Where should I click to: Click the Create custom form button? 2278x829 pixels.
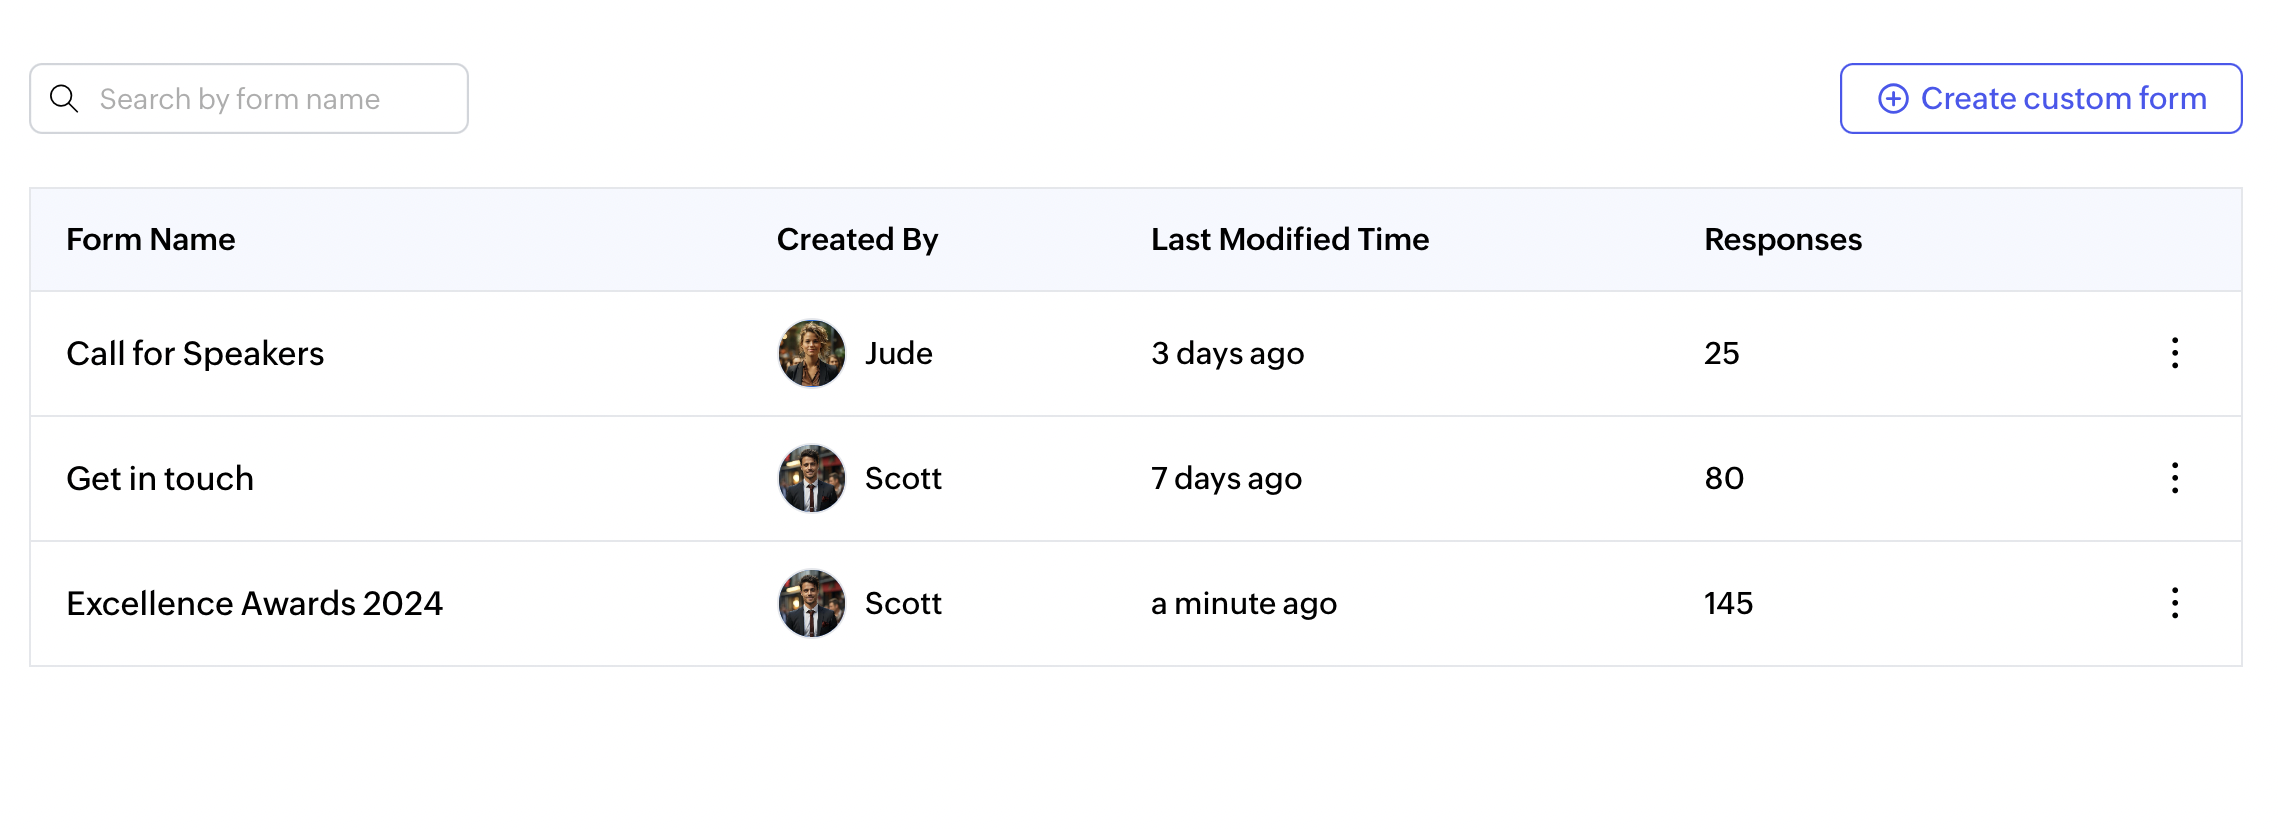(x=2040, y=99)
